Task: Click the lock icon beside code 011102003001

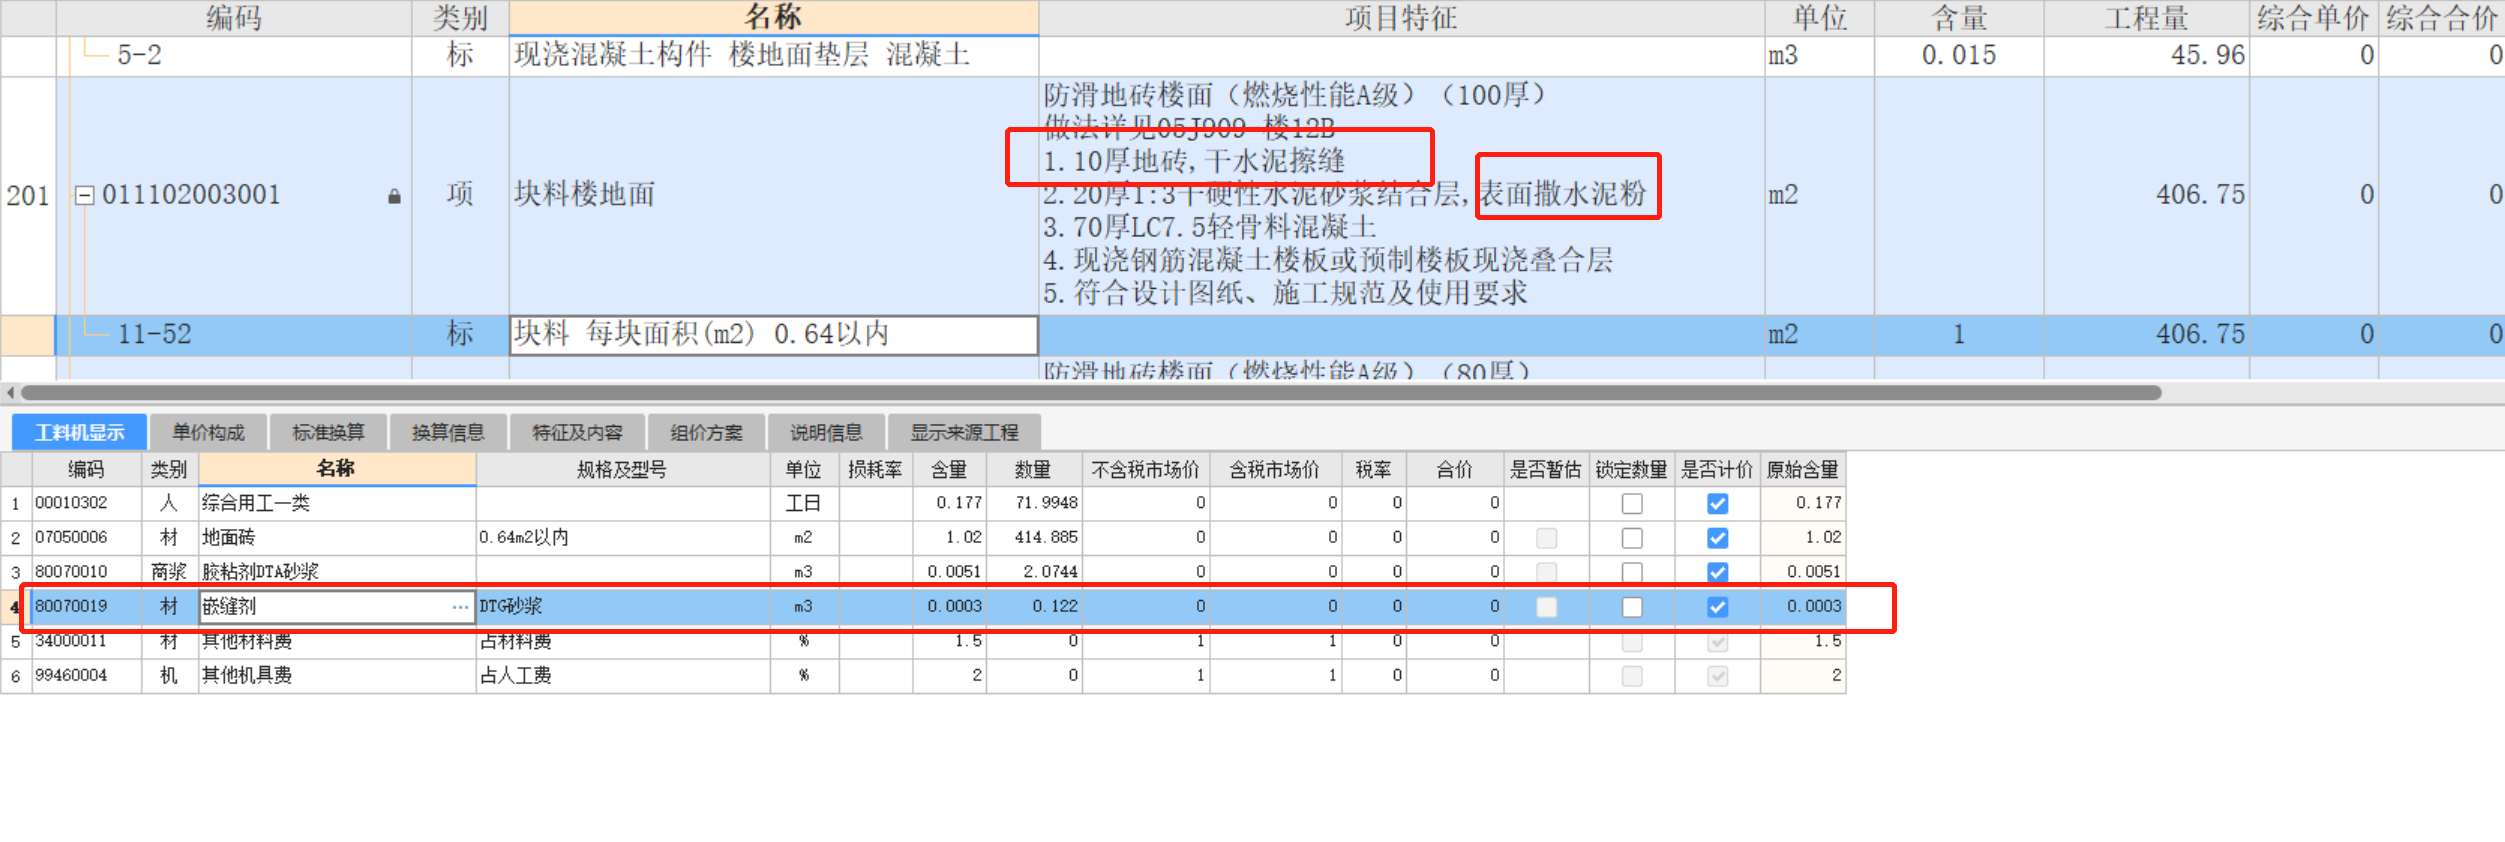Action: click(394, 197)
